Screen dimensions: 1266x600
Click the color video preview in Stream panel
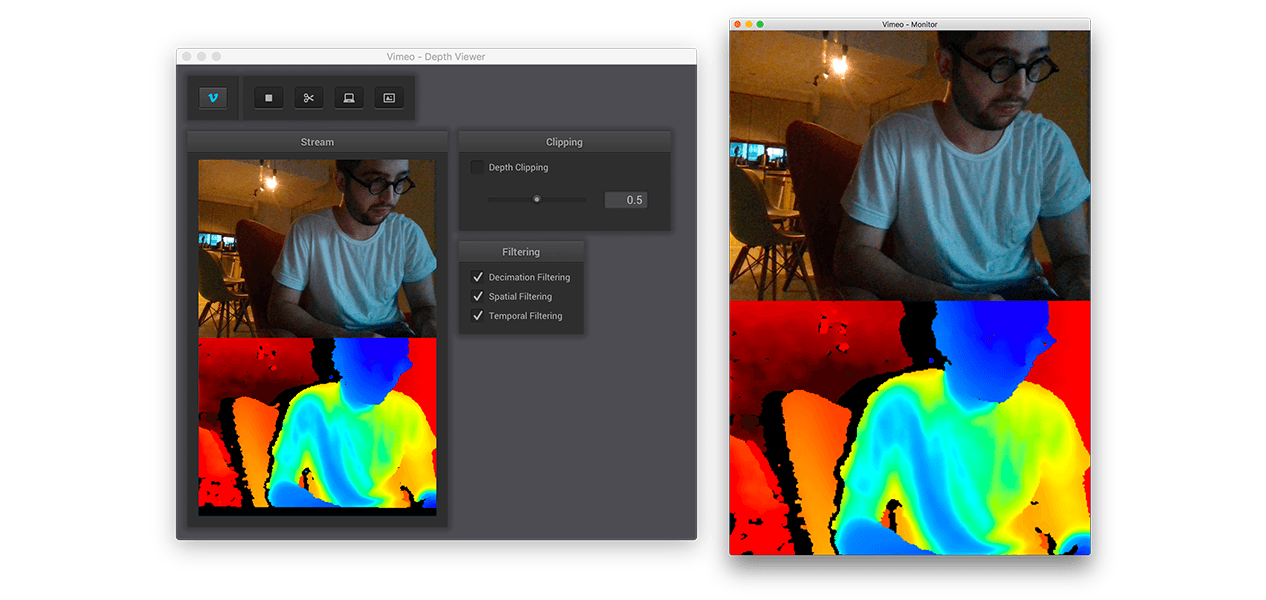click(317, 248)
